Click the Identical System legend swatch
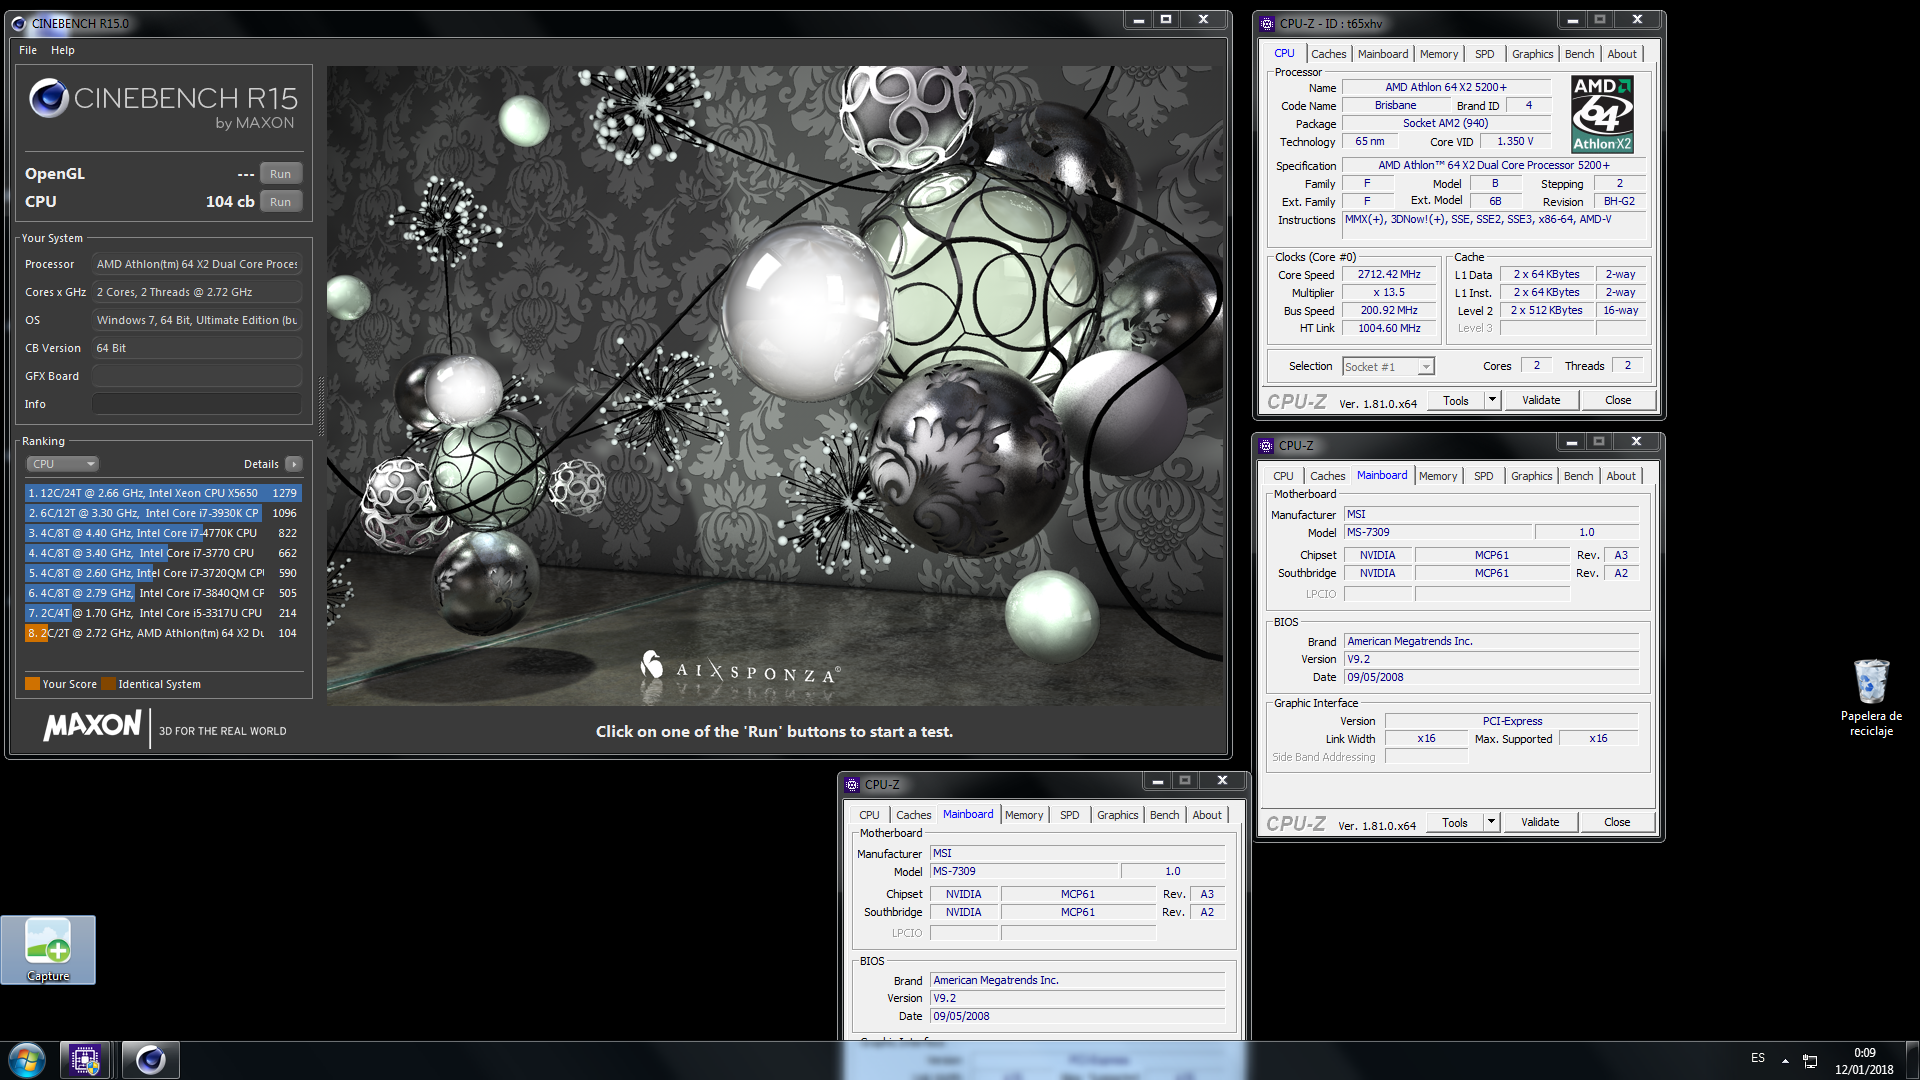Viewport: 1920px width, 1080px height. click(x=108, y=684)
